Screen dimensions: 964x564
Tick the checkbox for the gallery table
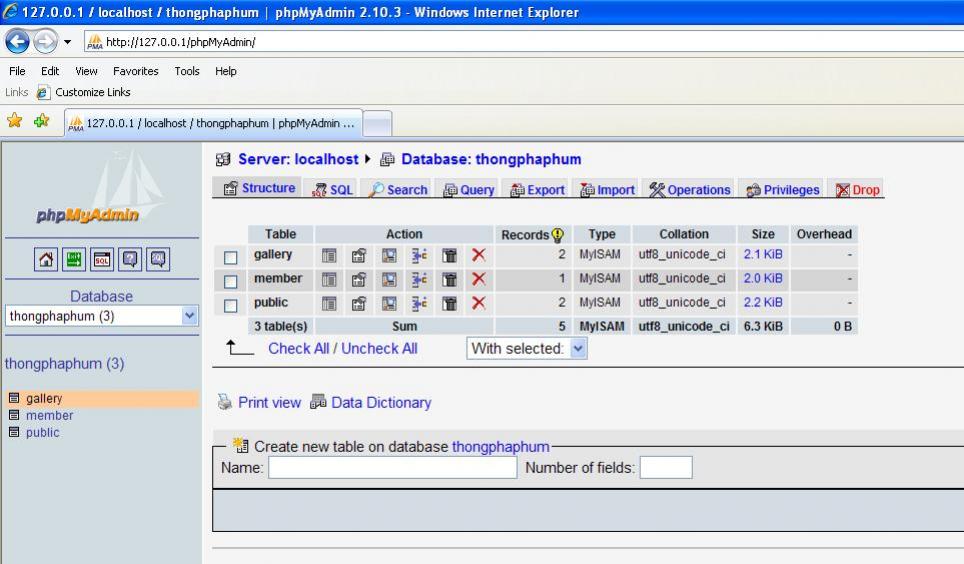[230, 257]
